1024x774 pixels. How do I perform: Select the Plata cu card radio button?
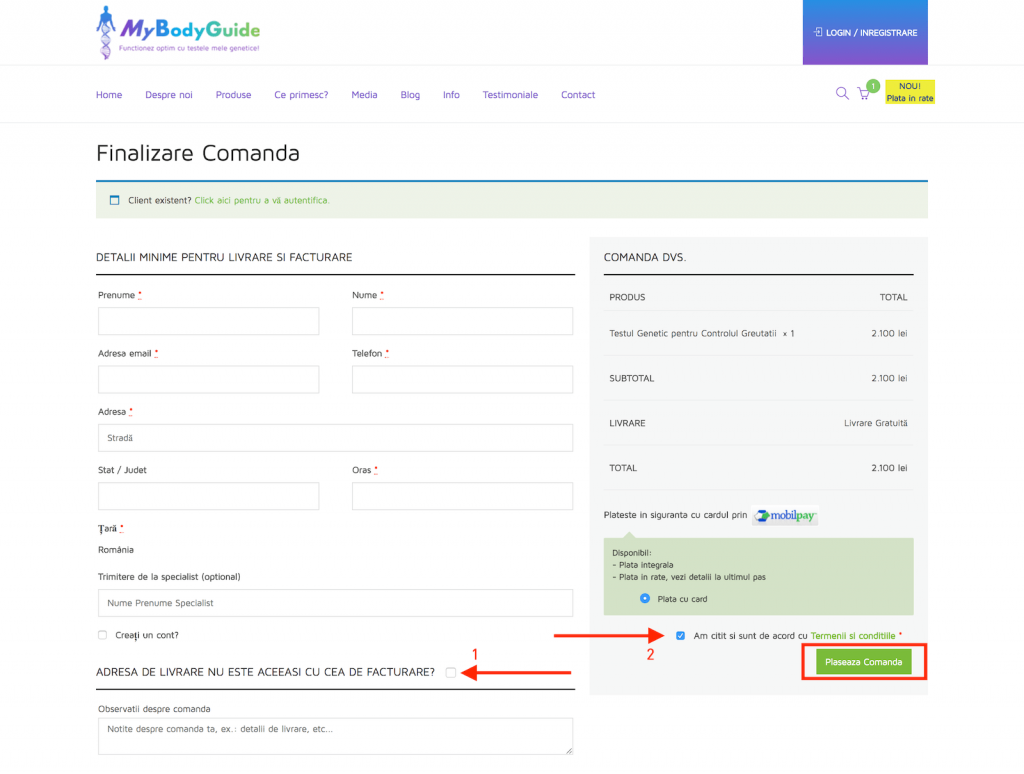pyautogui.click(x=645, y=599)
